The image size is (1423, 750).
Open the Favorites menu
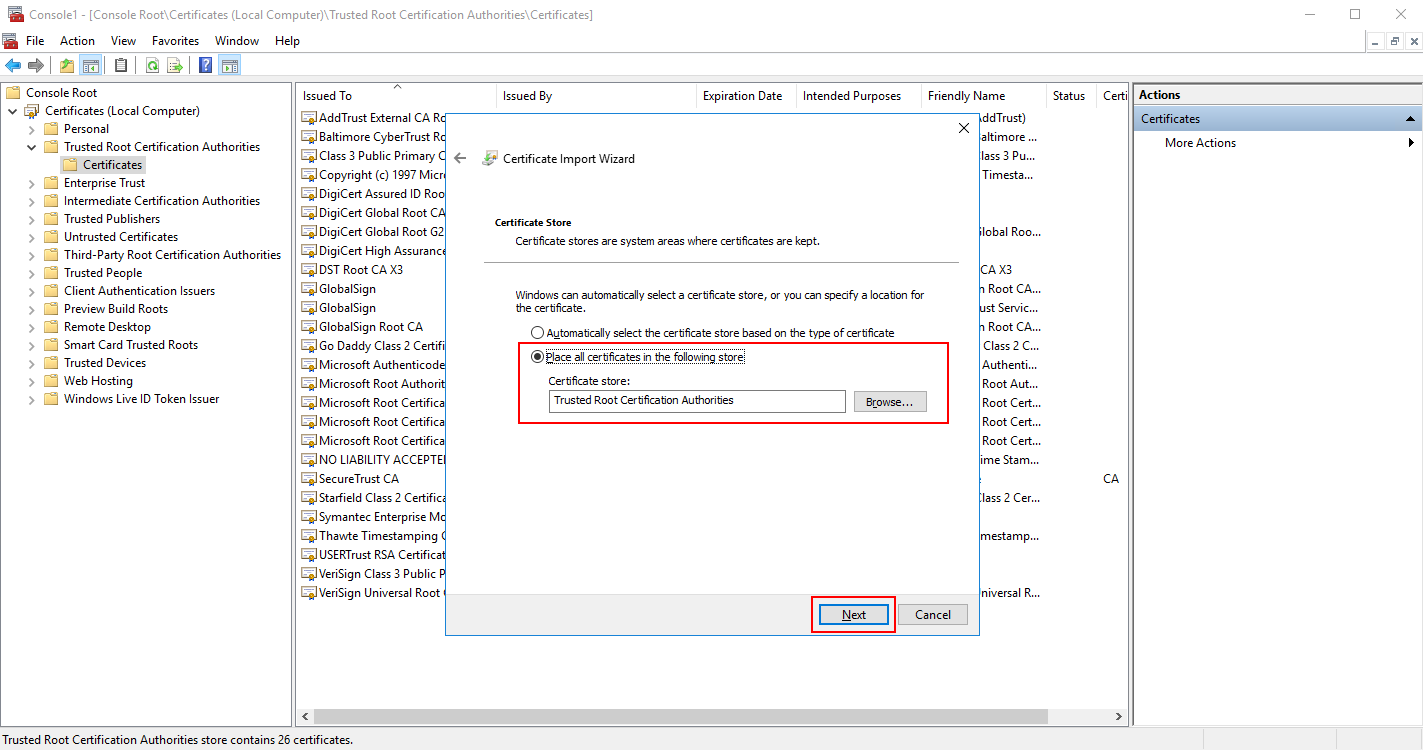175,40
